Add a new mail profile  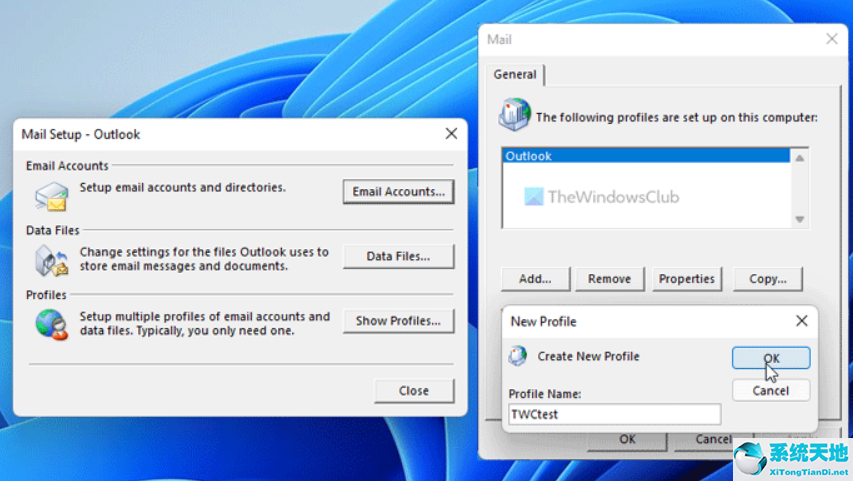click(x=536, y=279)
